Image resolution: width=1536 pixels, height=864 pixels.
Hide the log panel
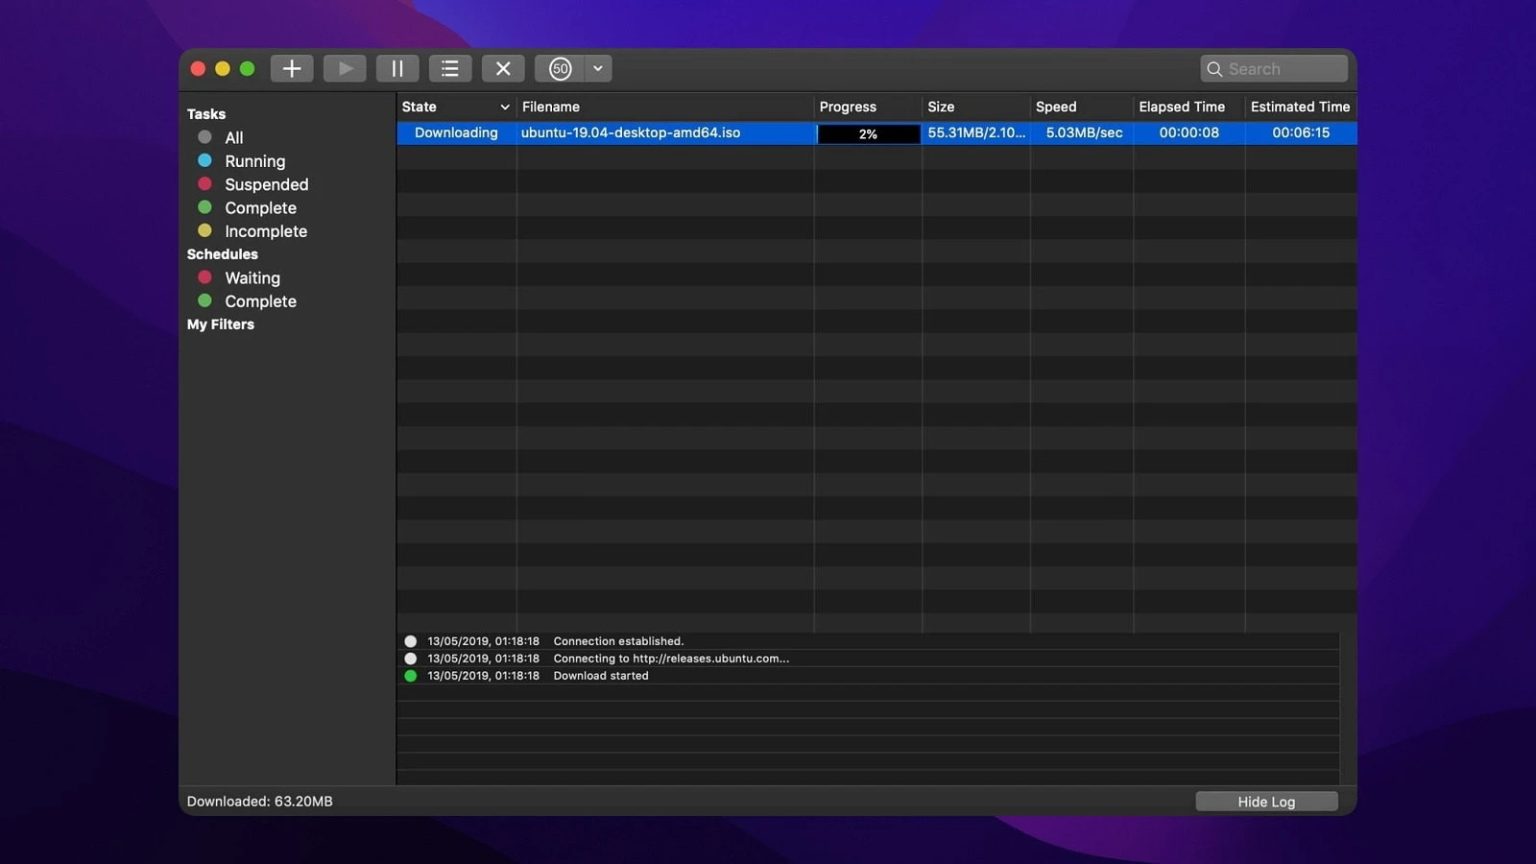point(1266,801)
